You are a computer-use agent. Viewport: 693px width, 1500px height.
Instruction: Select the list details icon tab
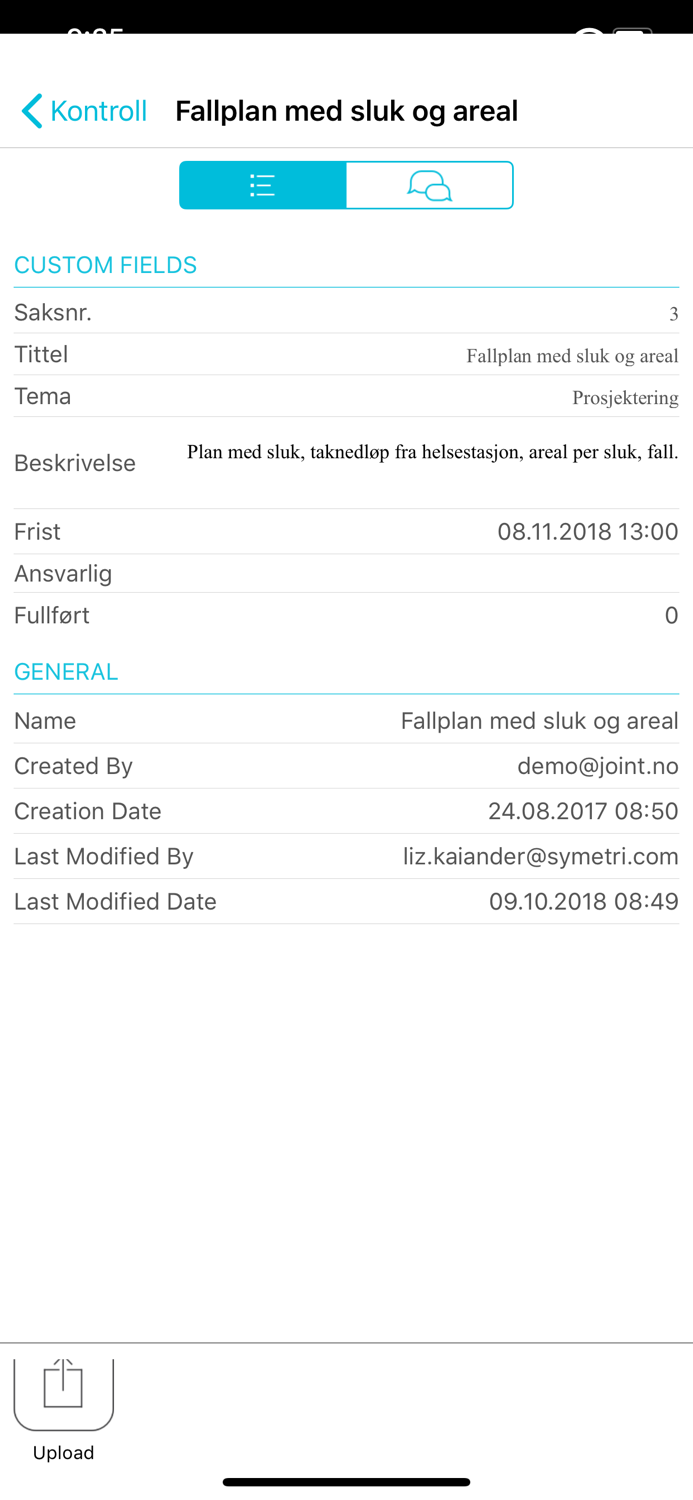pyautogui.click(x=261, y=185)
